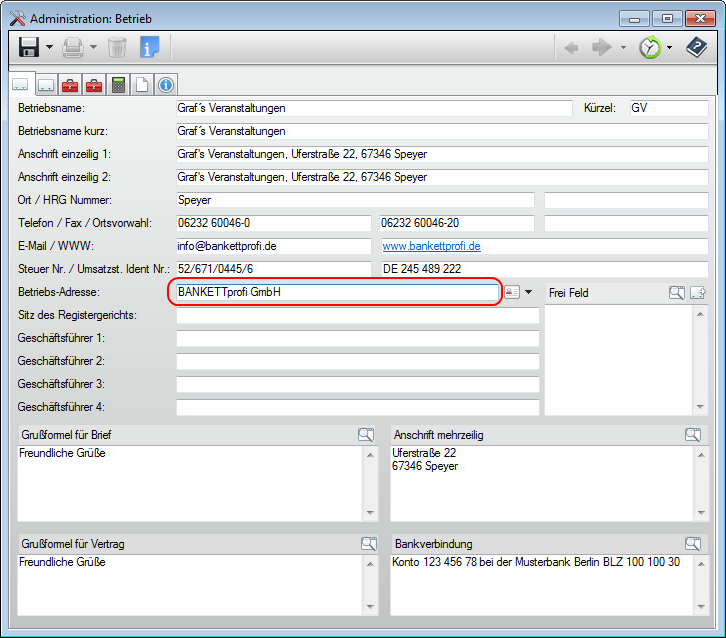Screen dimensions: 726x638
Task: Click the clock history icon
Action: [x=650, y=47]
